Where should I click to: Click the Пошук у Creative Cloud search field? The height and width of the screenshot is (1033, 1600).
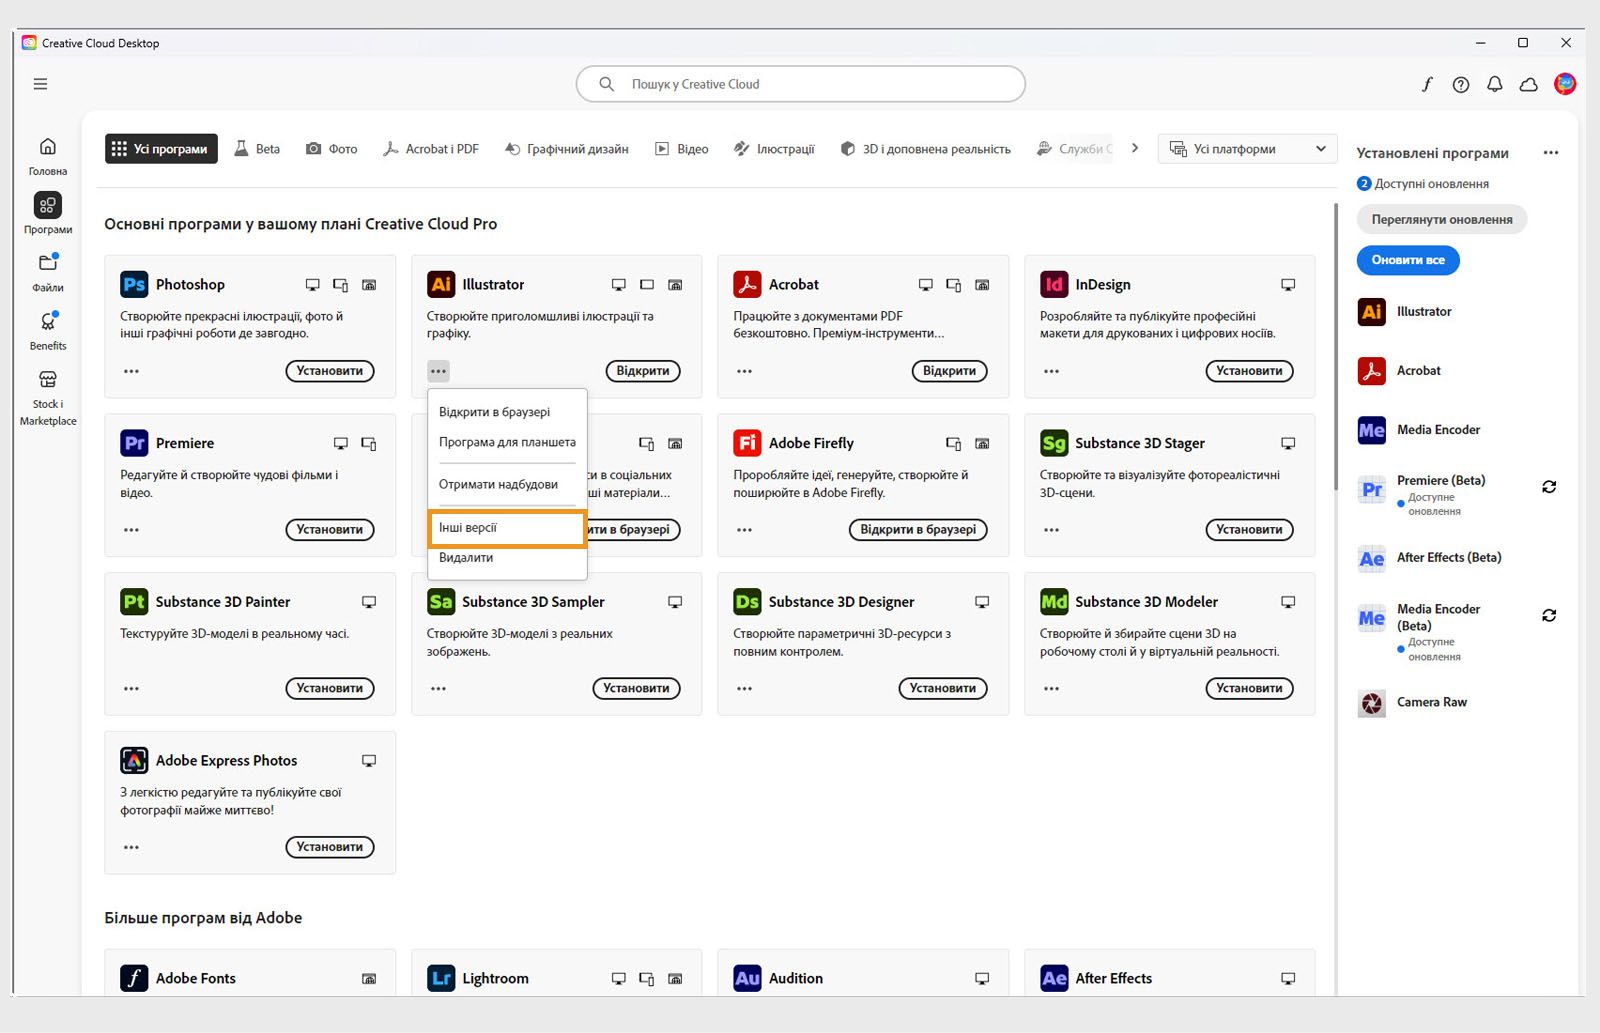pos(800,84)
